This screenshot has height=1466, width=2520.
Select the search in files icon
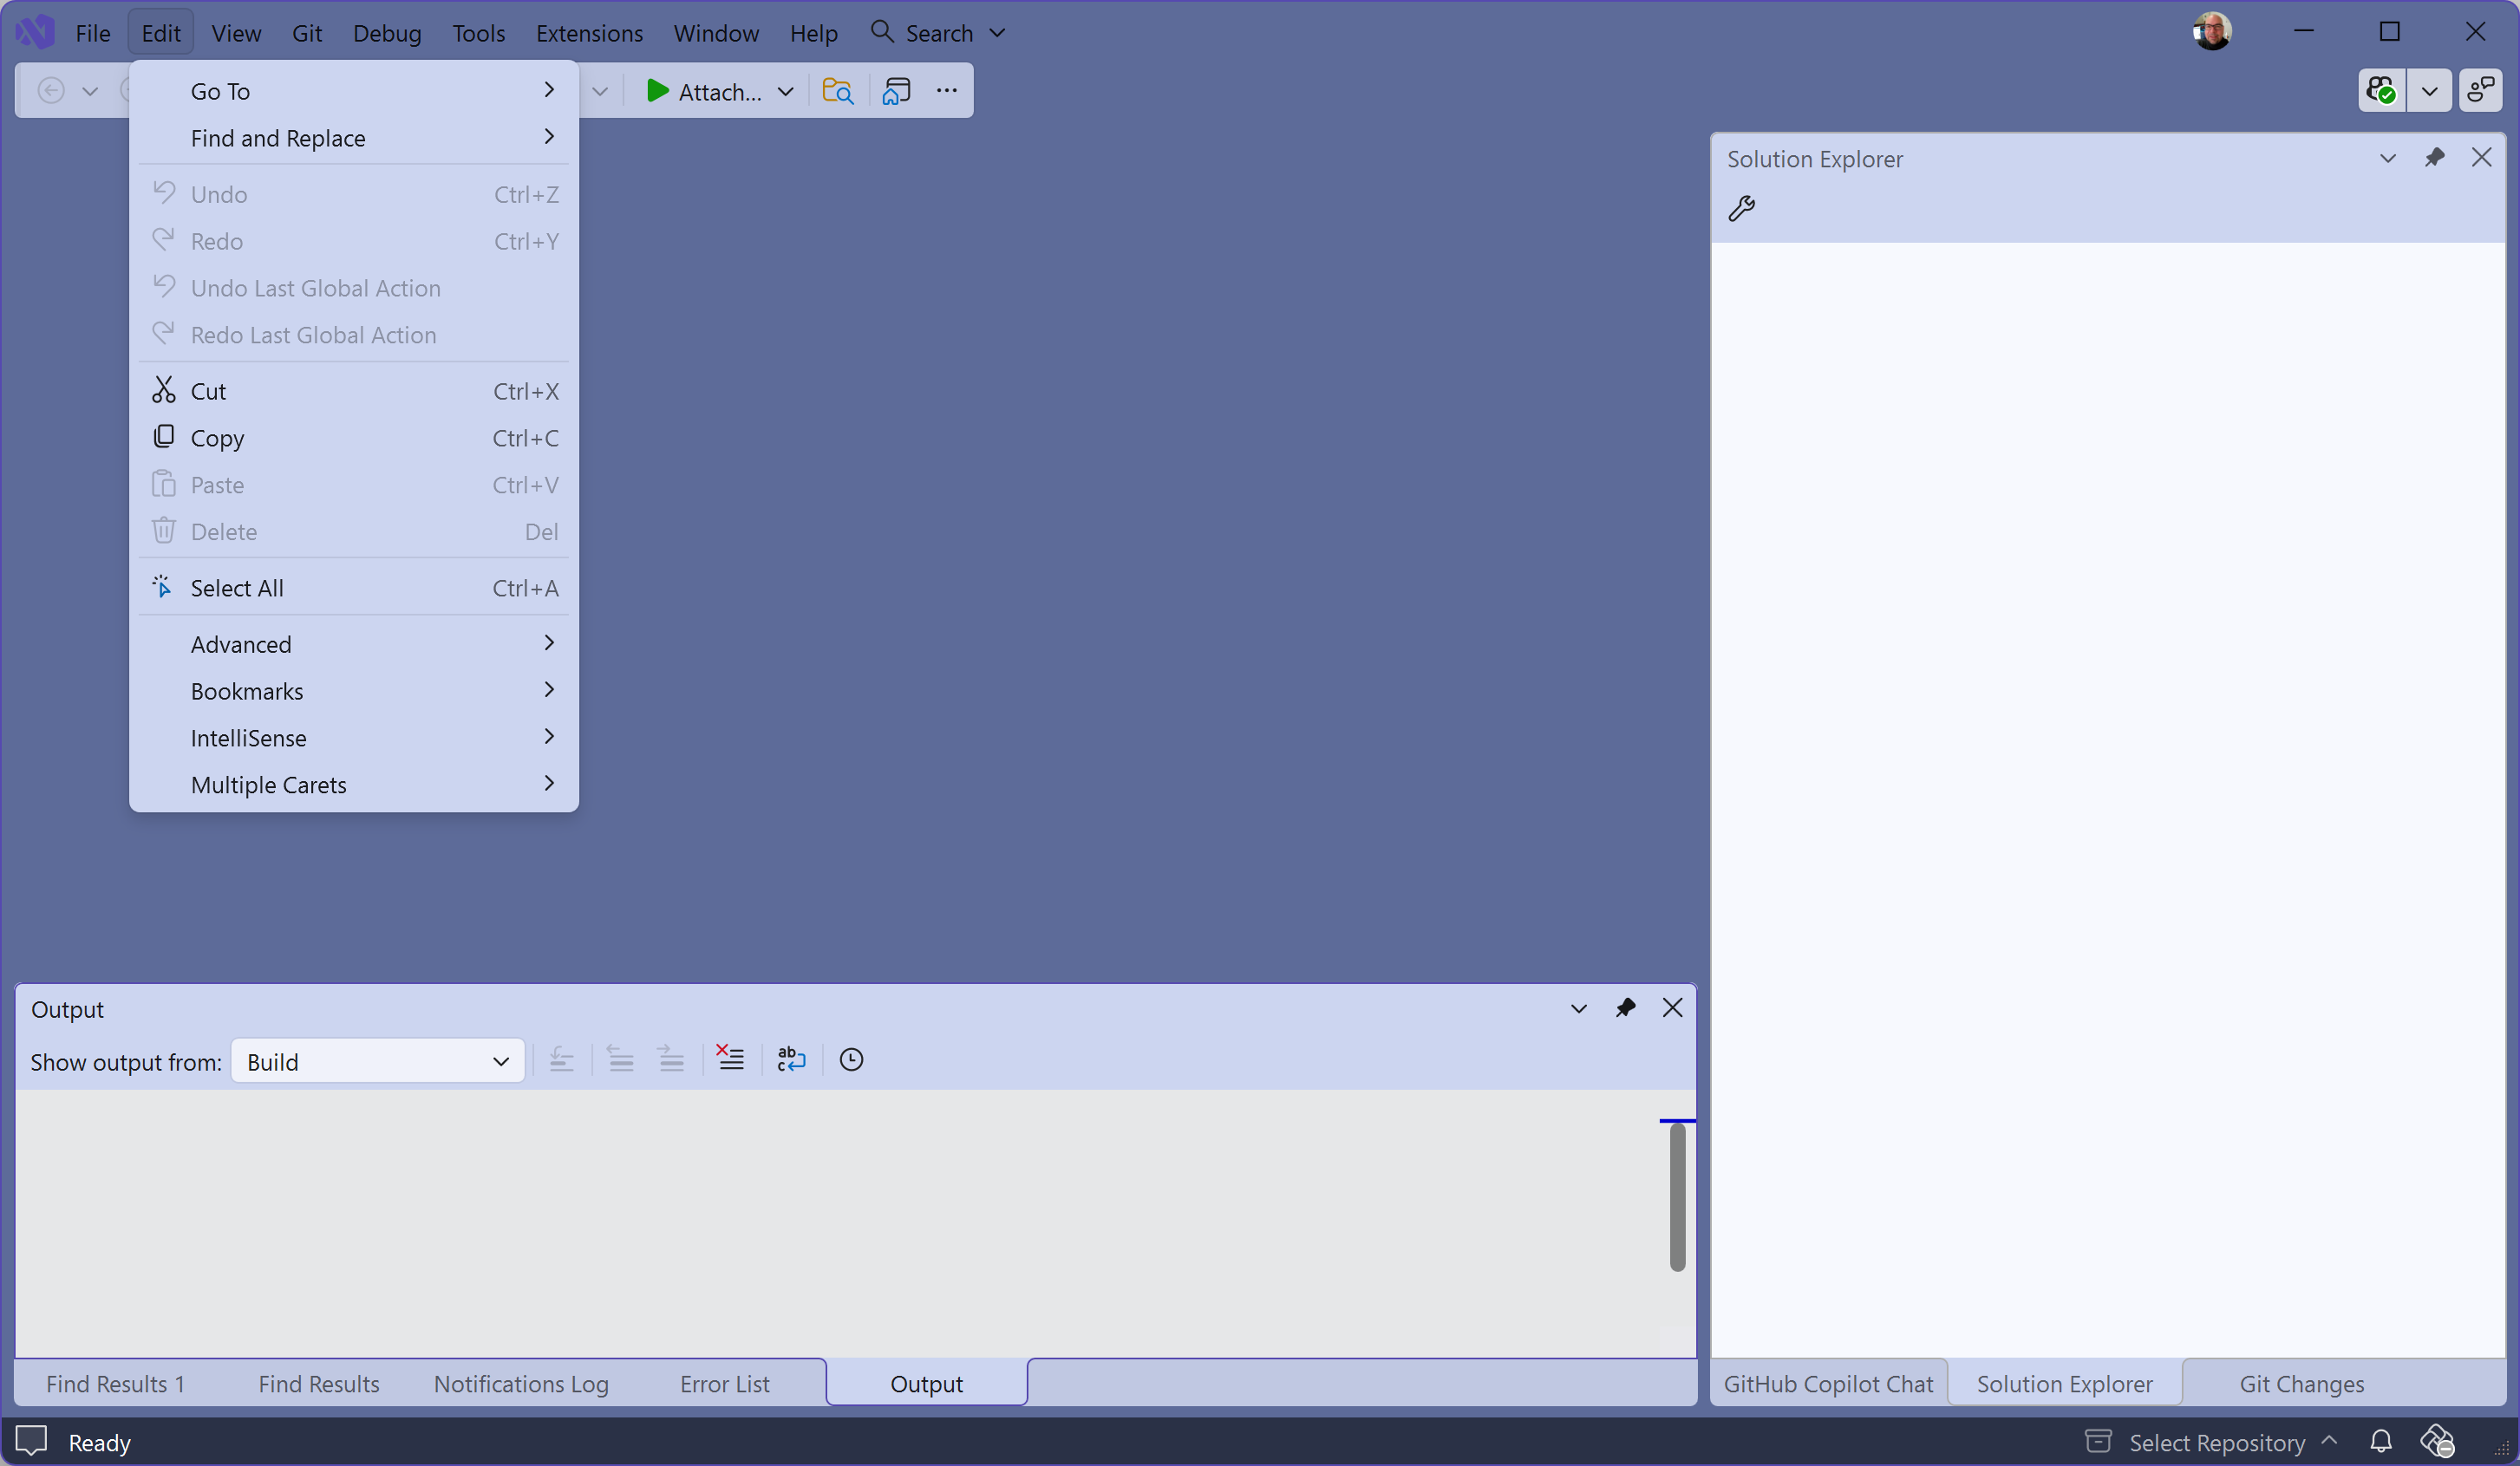click(x=838, y=90)
